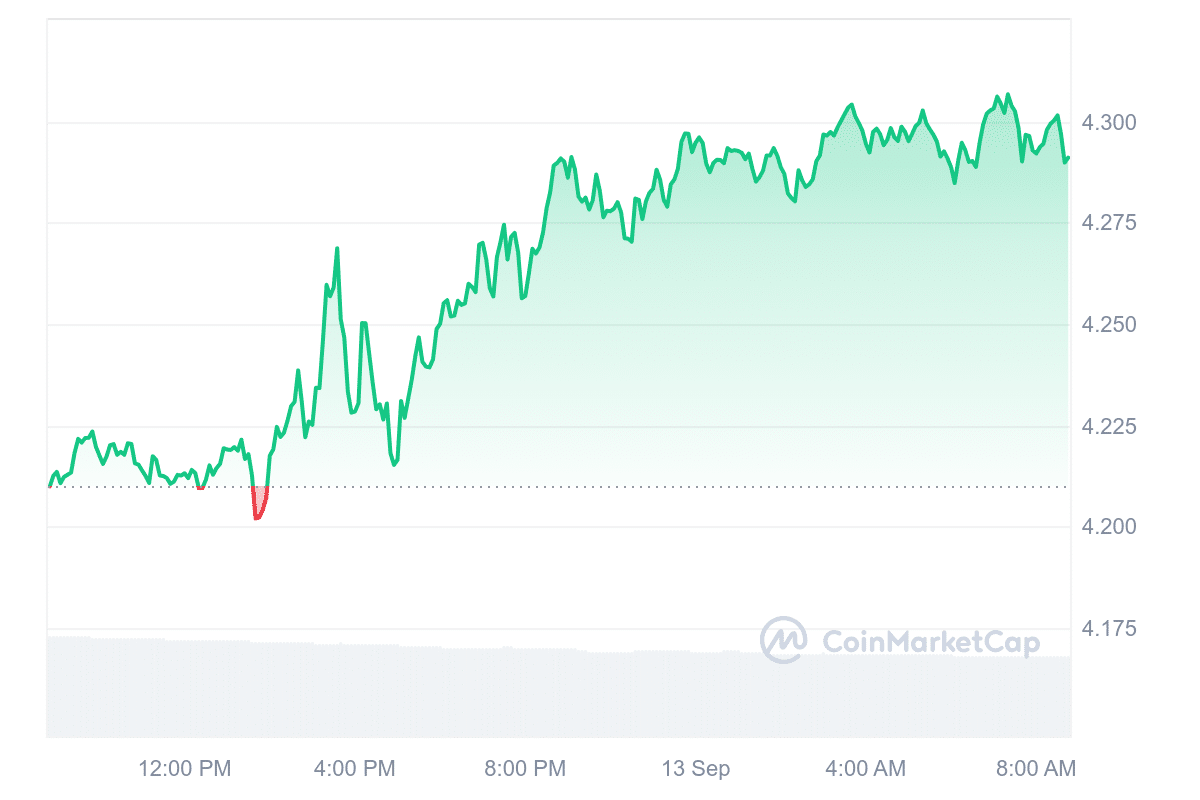Viewport: 1200px width, 800px height.
Task: Select the 4:00 AM time label
Action: click(x=866, y=769)
